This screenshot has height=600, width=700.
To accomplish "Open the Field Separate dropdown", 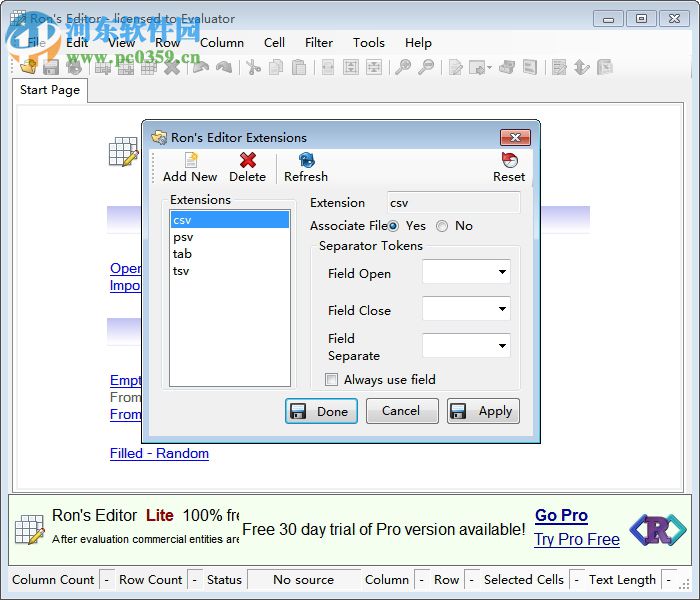I will 502,346.
